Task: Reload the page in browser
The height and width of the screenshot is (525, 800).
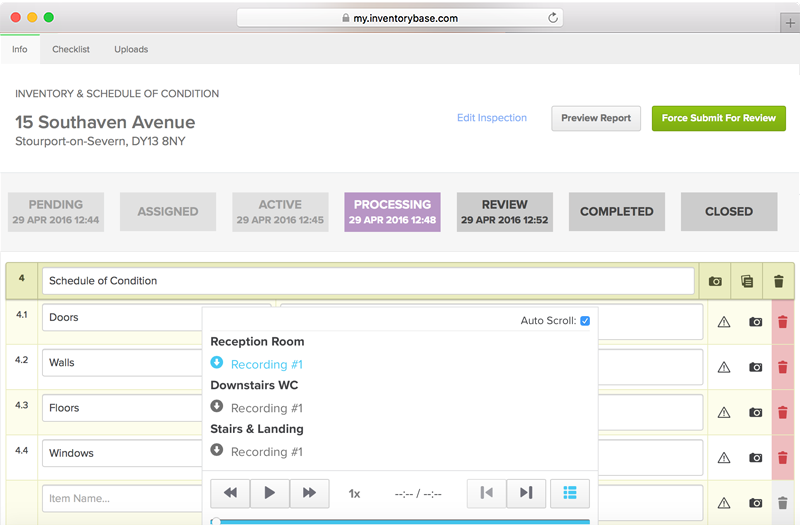Action: [553, 18]
